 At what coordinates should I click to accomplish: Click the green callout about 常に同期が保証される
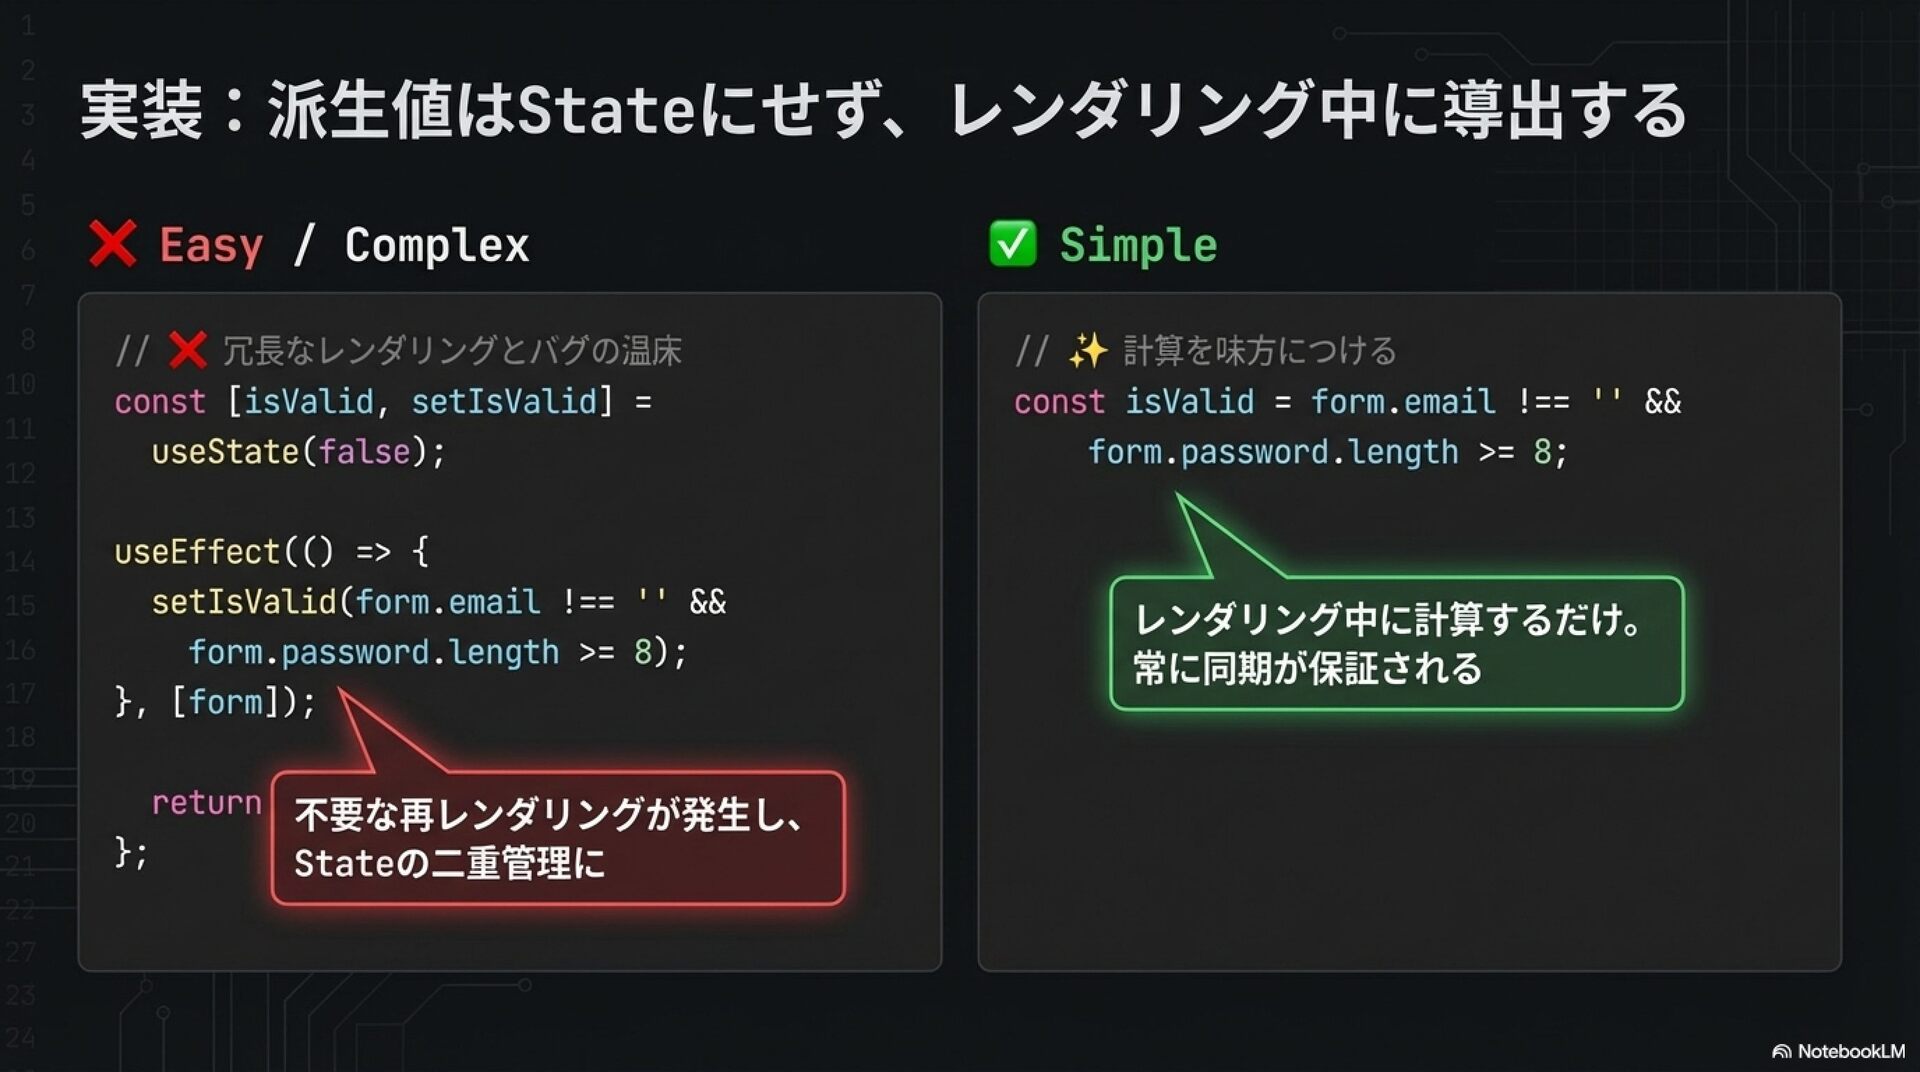(x=1396, y=644)
